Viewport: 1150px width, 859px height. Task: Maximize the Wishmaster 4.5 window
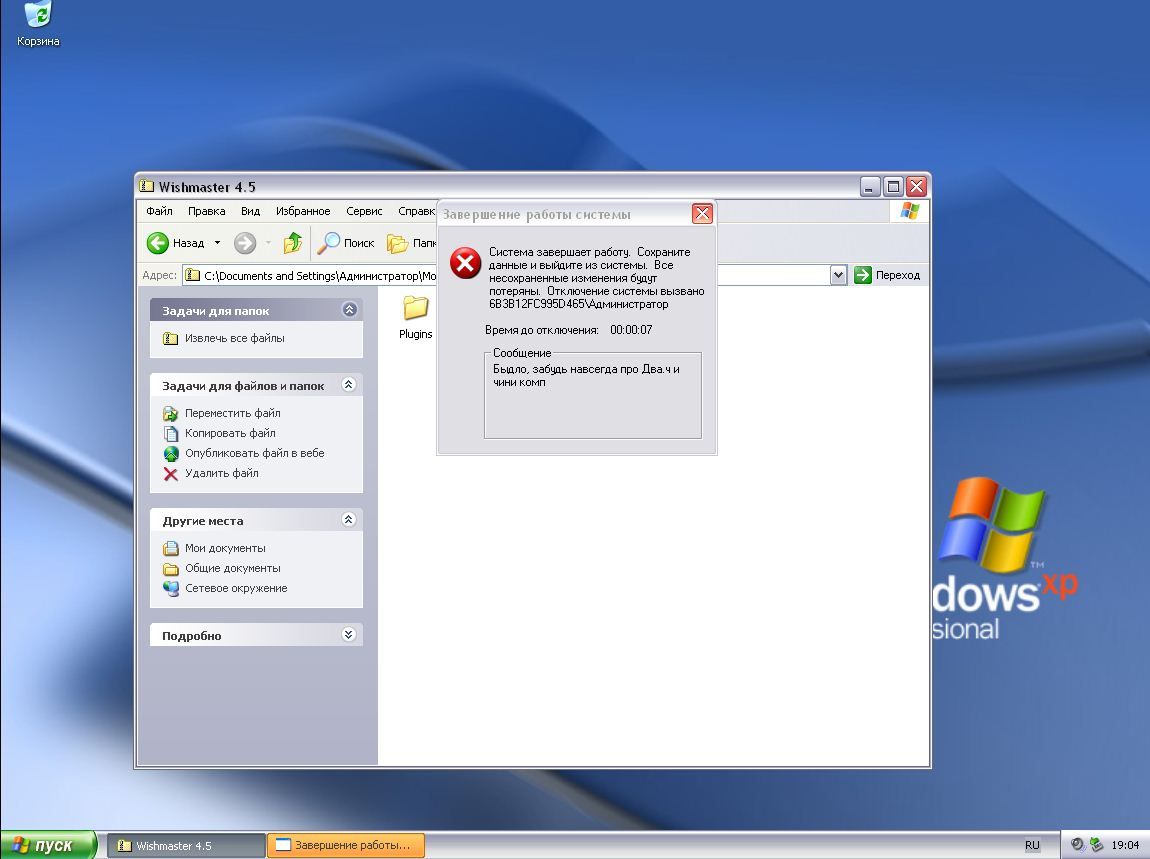(x=893, y=186)
